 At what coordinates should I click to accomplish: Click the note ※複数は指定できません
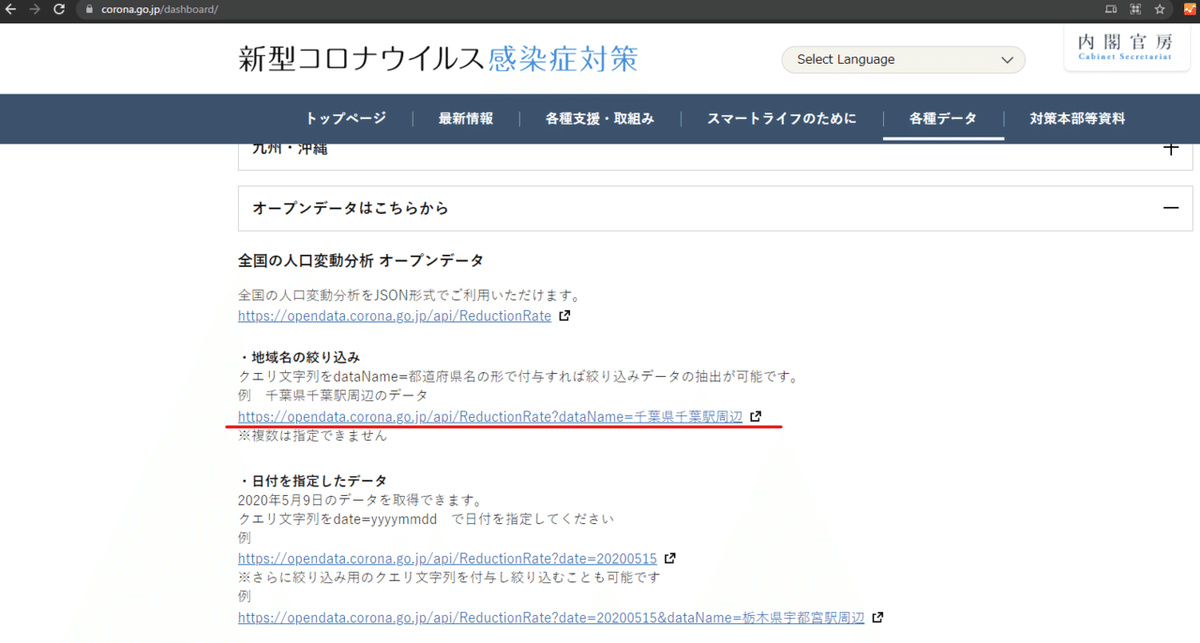312,436
